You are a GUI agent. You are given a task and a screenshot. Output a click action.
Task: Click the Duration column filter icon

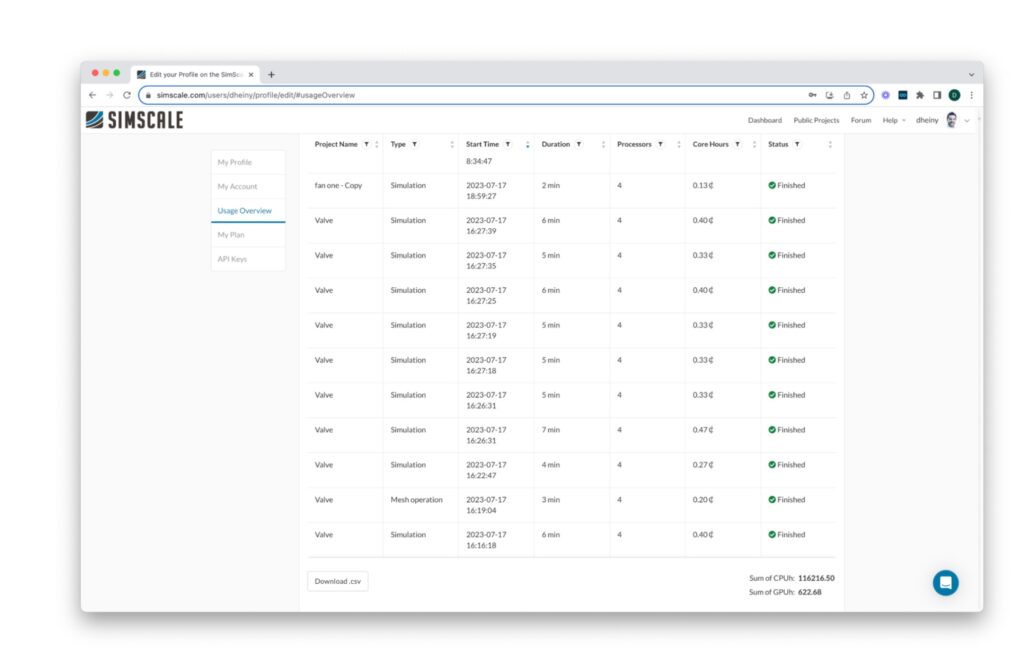(578, 144)
